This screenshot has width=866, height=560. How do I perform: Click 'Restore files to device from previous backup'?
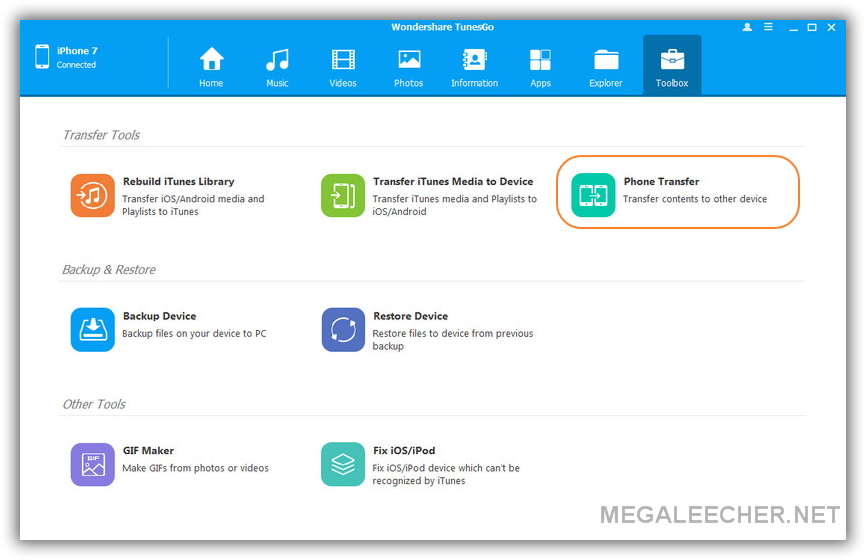coord(453,340)
